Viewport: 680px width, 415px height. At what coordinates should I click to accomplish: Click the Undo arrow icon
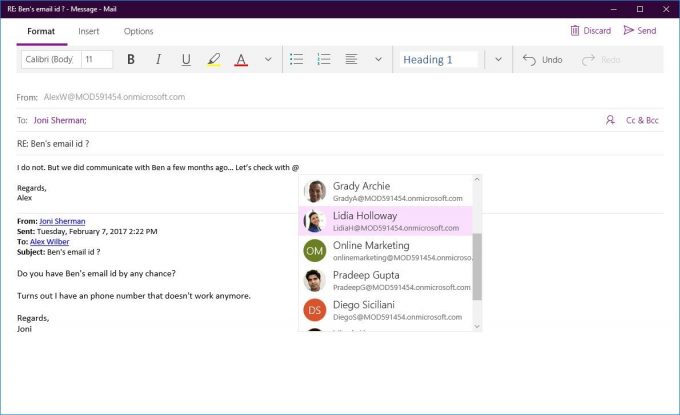click(529, 60)
